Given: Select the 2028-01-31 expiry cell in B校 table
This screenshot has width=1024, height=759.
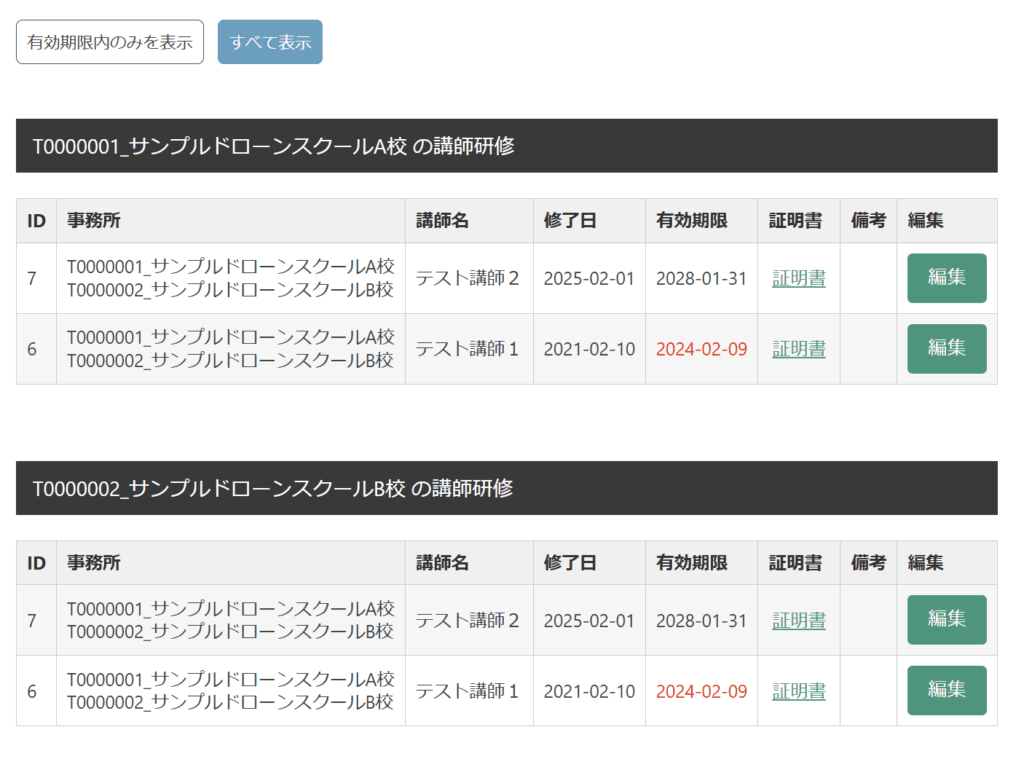Looking at the screenshot, I should click(x=701, y=621).
